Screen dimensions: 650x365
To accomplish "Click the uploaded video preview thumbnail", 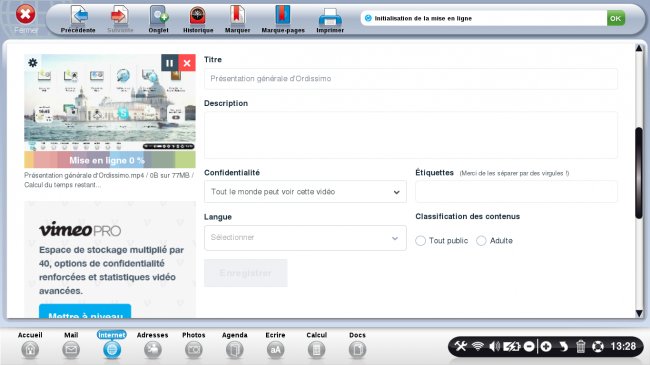I will (110, 102).
